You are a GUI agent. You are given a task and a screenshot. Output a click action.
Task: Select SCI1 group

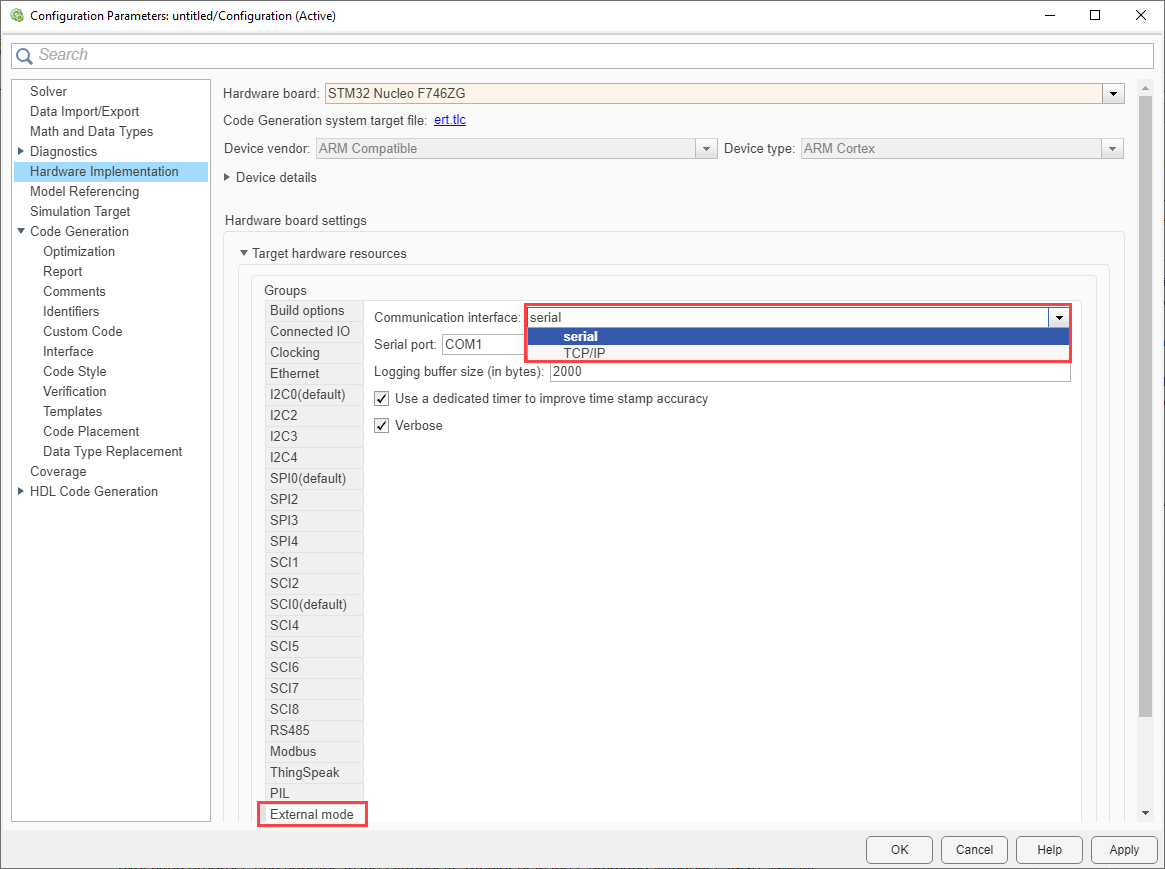tap(314, 562)
